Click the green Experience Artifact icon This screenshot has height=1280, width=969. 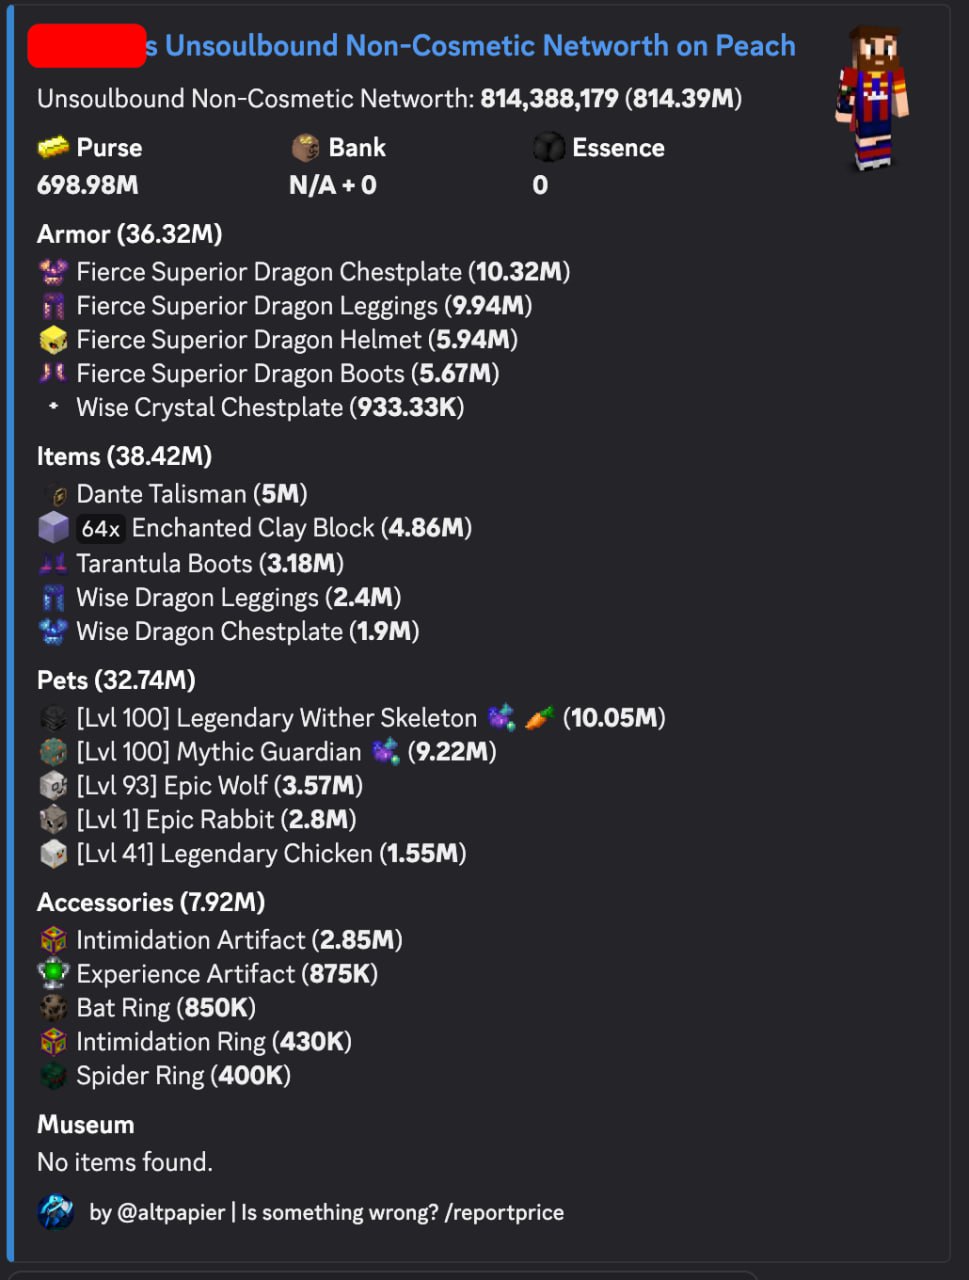coord(53,974)
